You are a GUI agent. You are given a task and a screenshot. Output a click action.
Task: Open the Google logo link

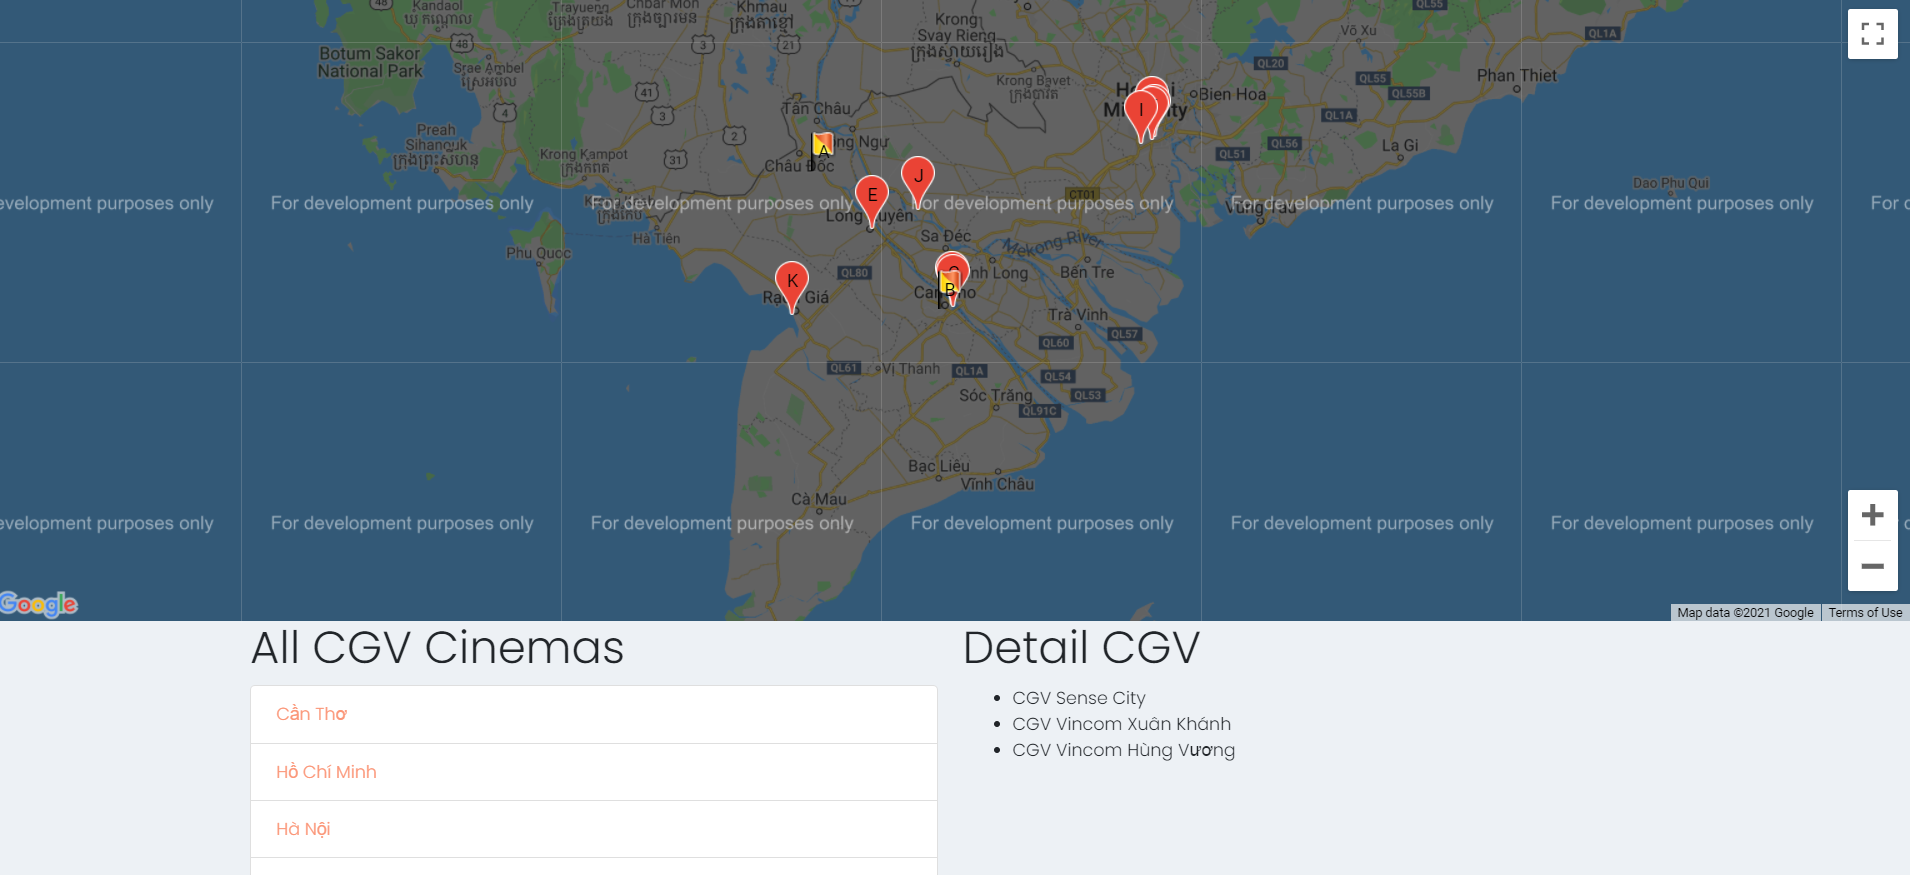click(x=39, y=604)
